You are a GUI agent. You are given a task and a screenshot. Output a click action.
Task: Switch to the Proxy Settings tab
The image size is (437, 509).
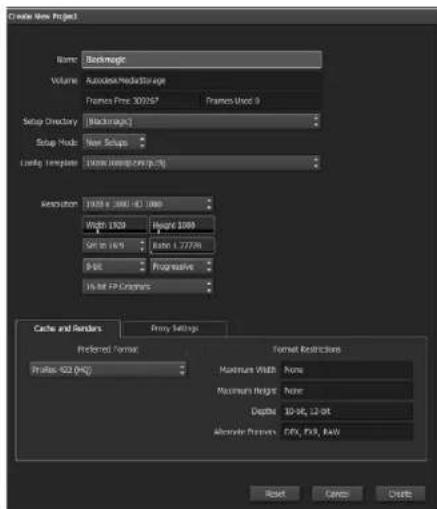click(x=175, y=329)
